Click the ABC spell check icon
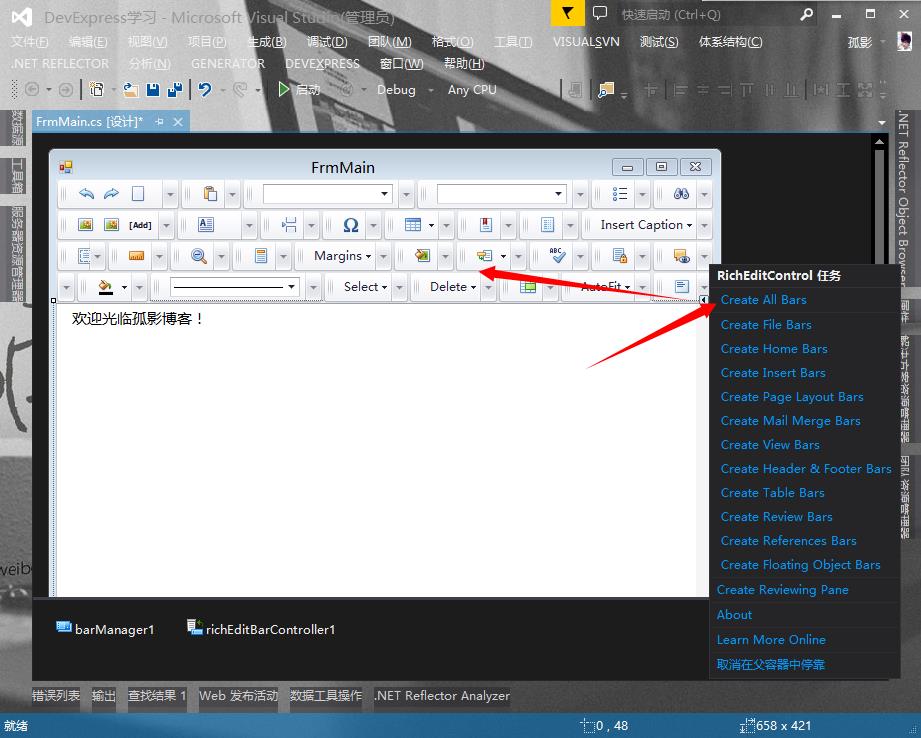The image size is (921, 738). 557,255
